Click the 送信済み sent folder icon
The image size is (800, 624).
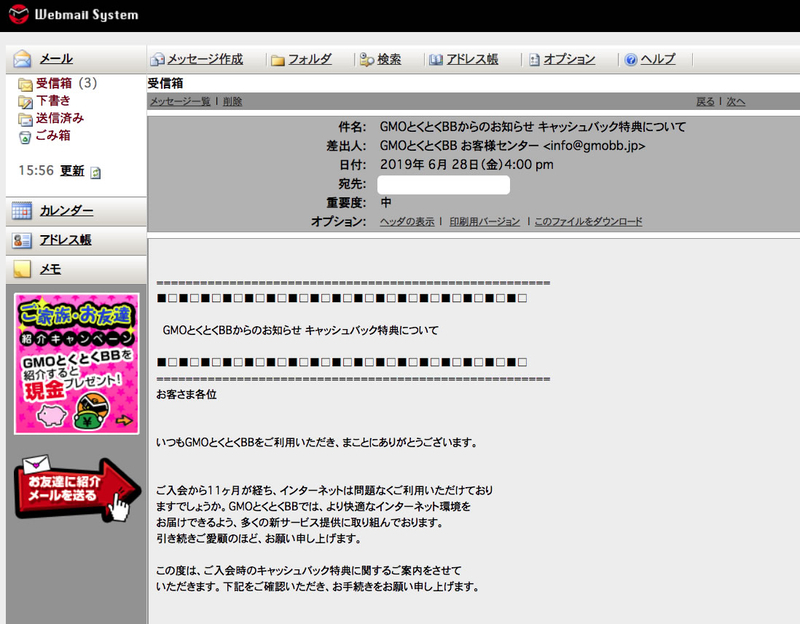pyautogui.click(x=25, y=119)
